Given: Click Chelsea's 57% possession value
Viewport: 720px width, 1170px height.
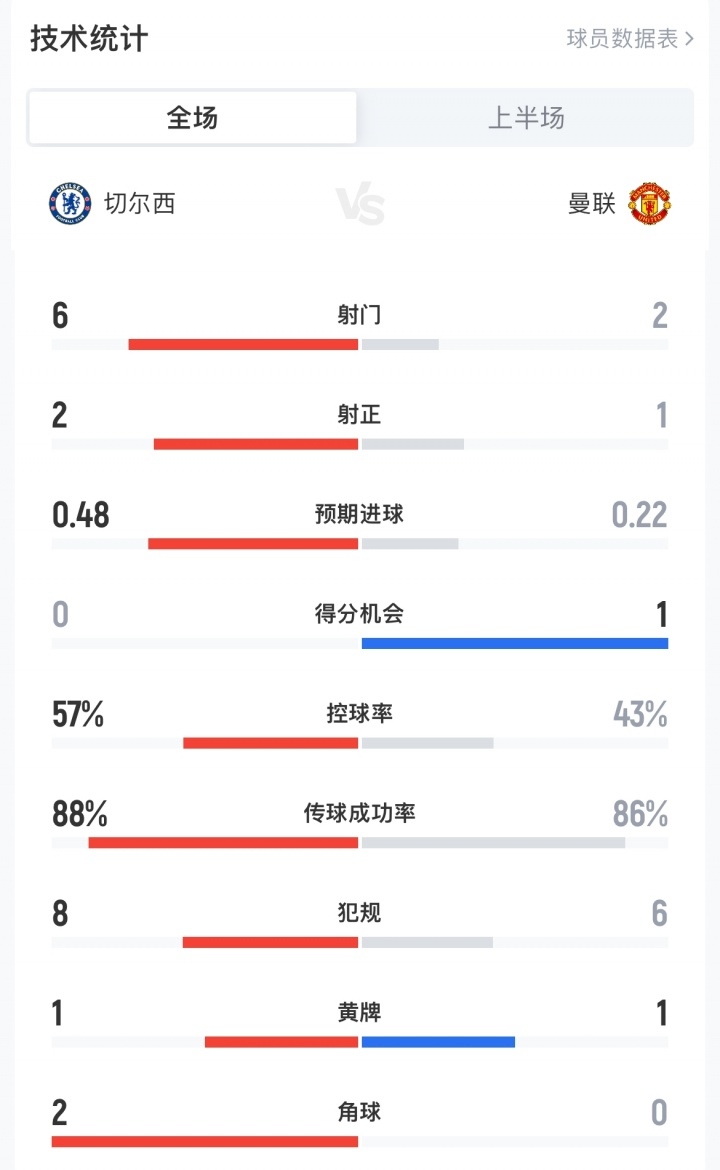Looking at the screenshot, I should coord(78,714).
